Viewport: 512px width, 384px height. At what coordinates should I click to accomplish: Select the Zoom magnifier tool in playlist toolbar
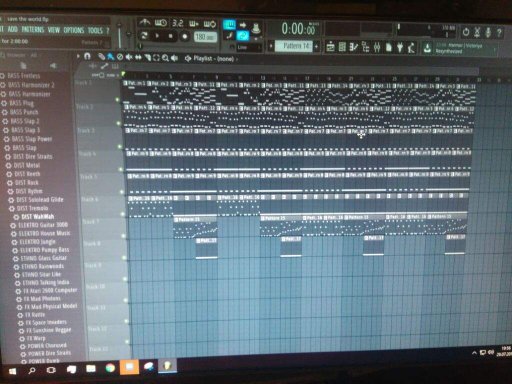(165, 58)
